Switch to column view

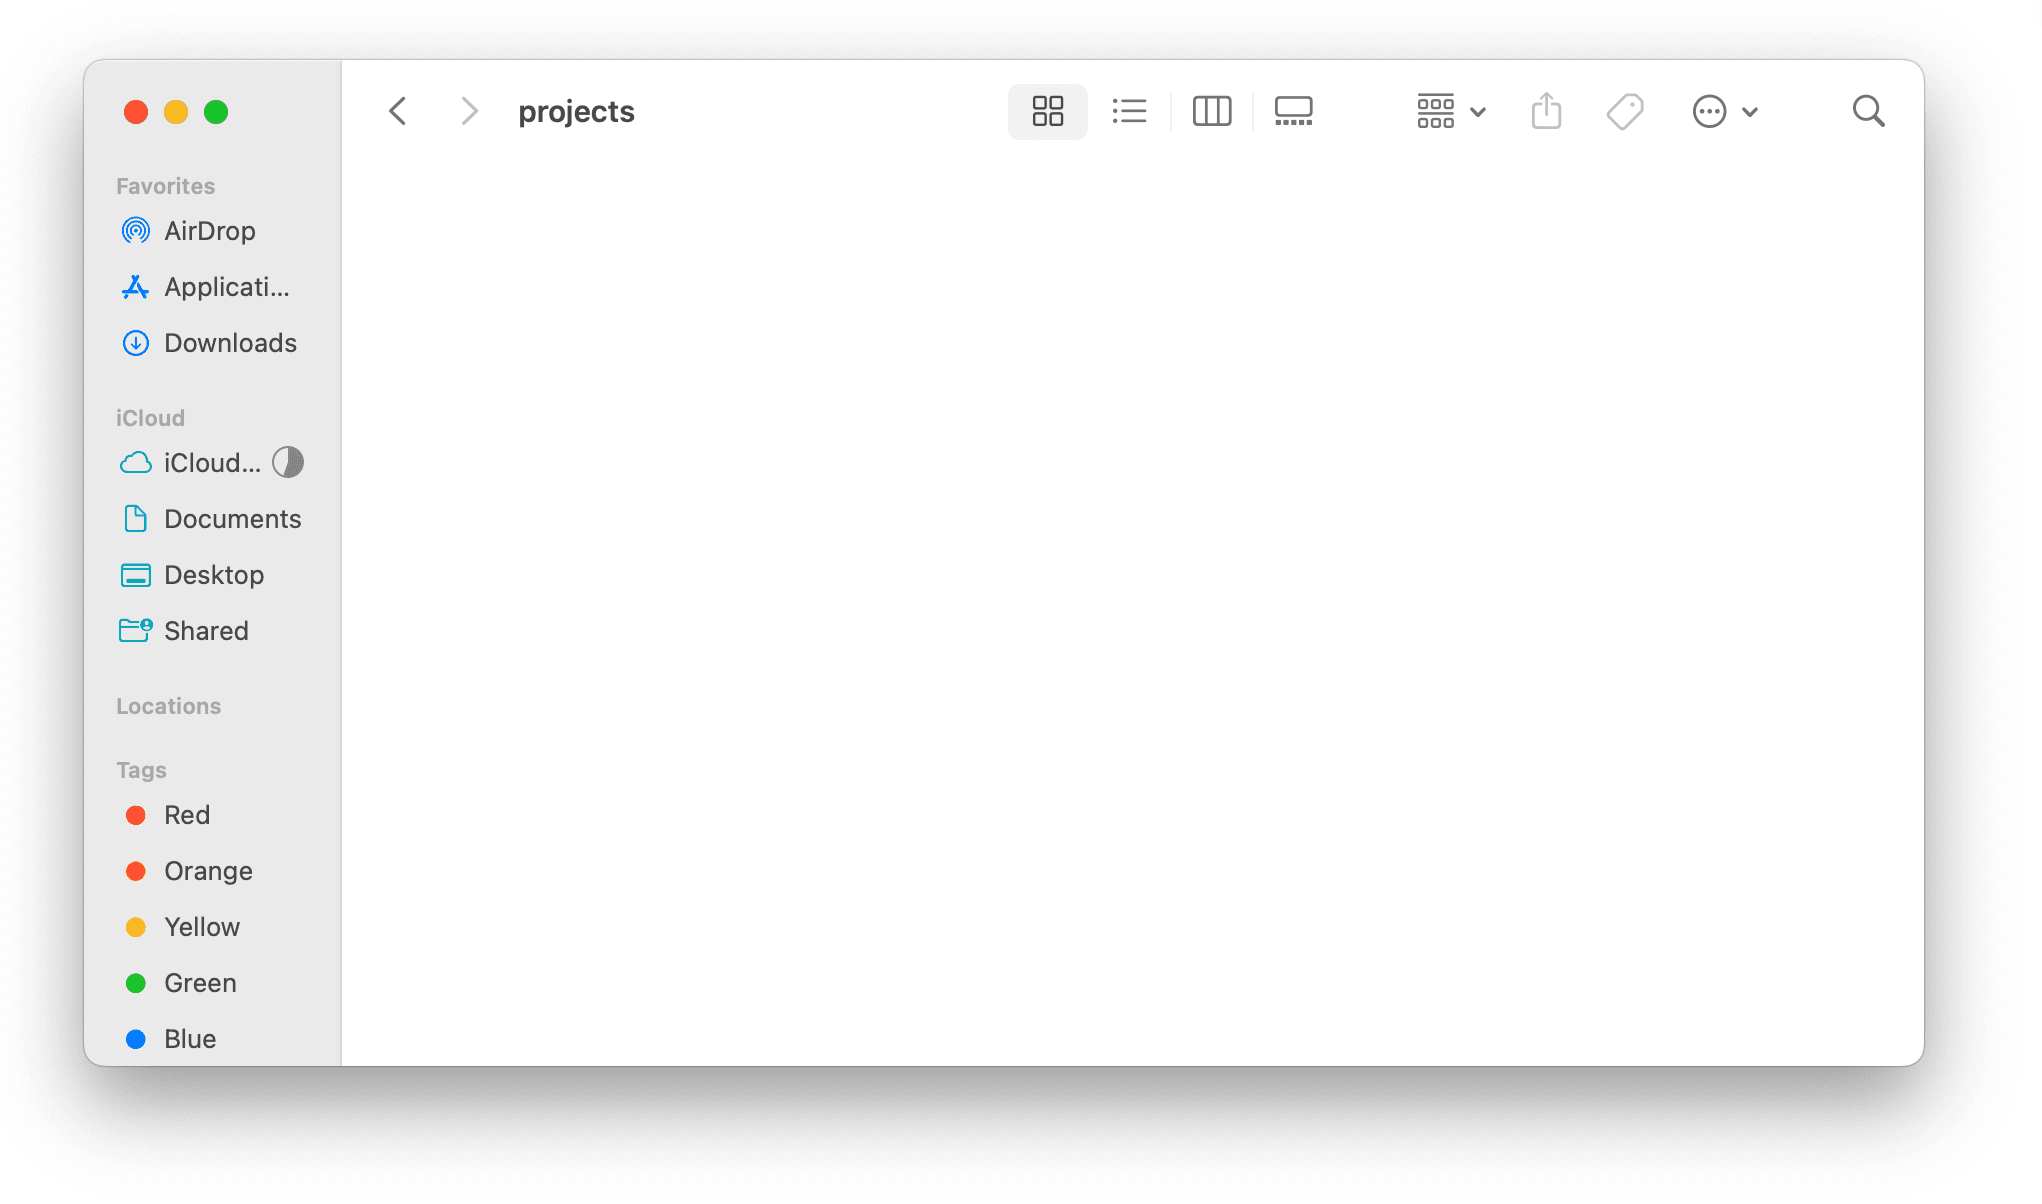[x=1211, y=111]
